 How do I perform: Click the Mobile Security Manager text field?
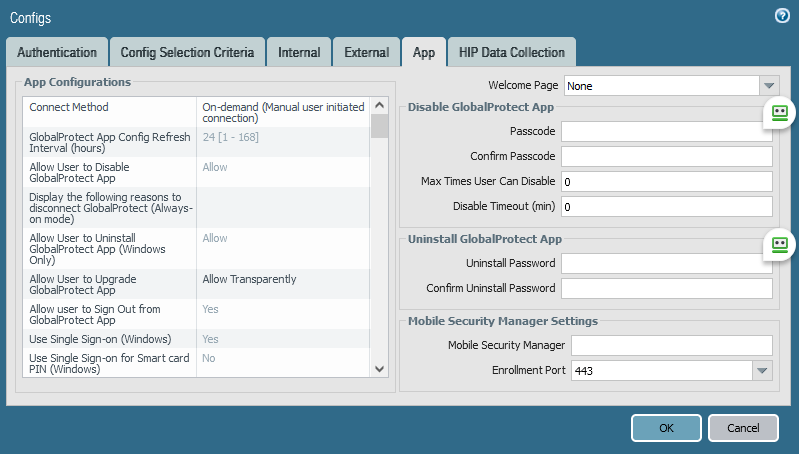tap(671, 345)
